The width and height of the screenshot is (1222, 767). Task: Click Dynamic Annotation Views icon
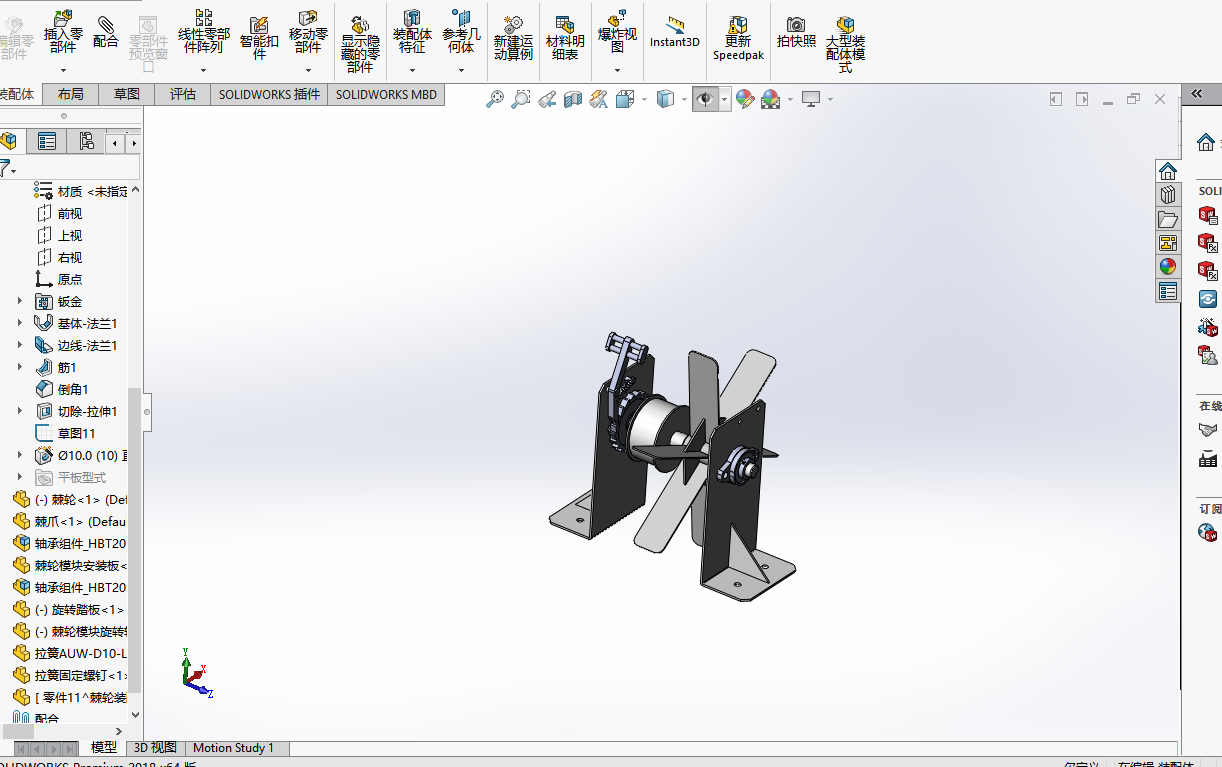pos(599,99)
